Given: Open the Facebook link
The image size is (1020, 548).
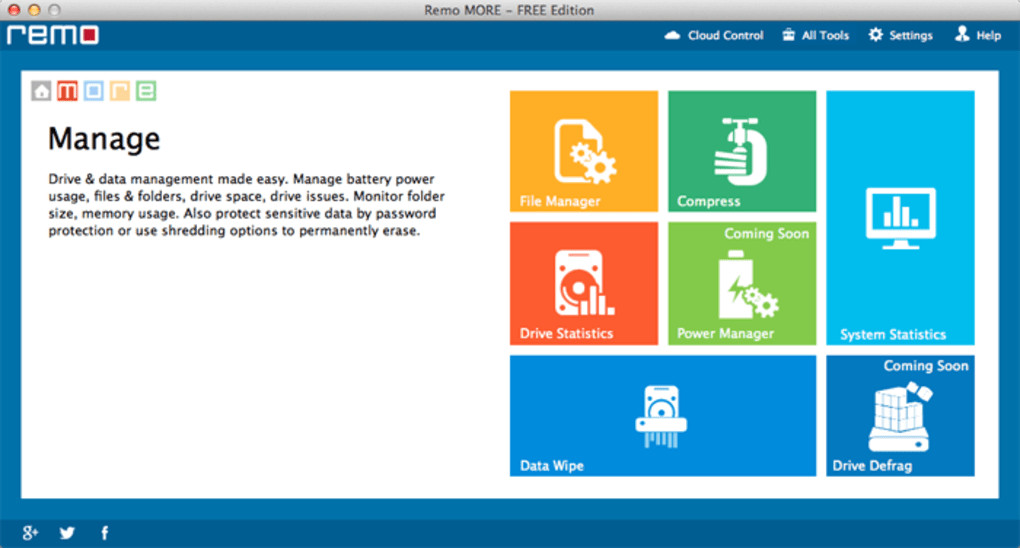Looking at the screenshot, I should (105, 533).
